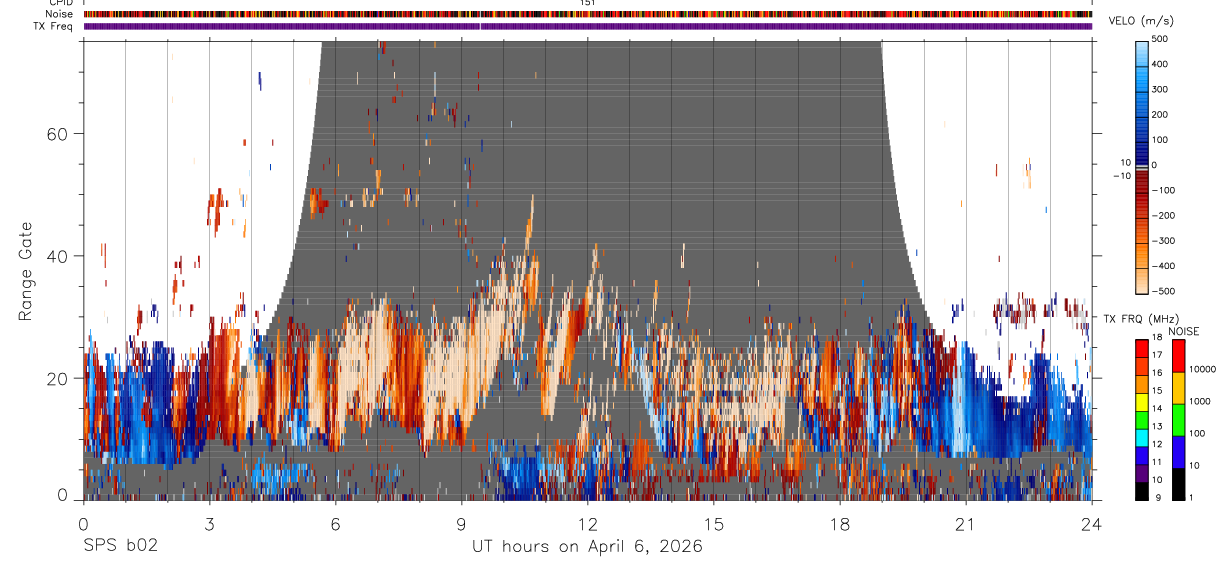Click the green 13-14 MHz TX frequency swatch
1228x567 pixels.
pyautogui.click(x=1142, y=420)
